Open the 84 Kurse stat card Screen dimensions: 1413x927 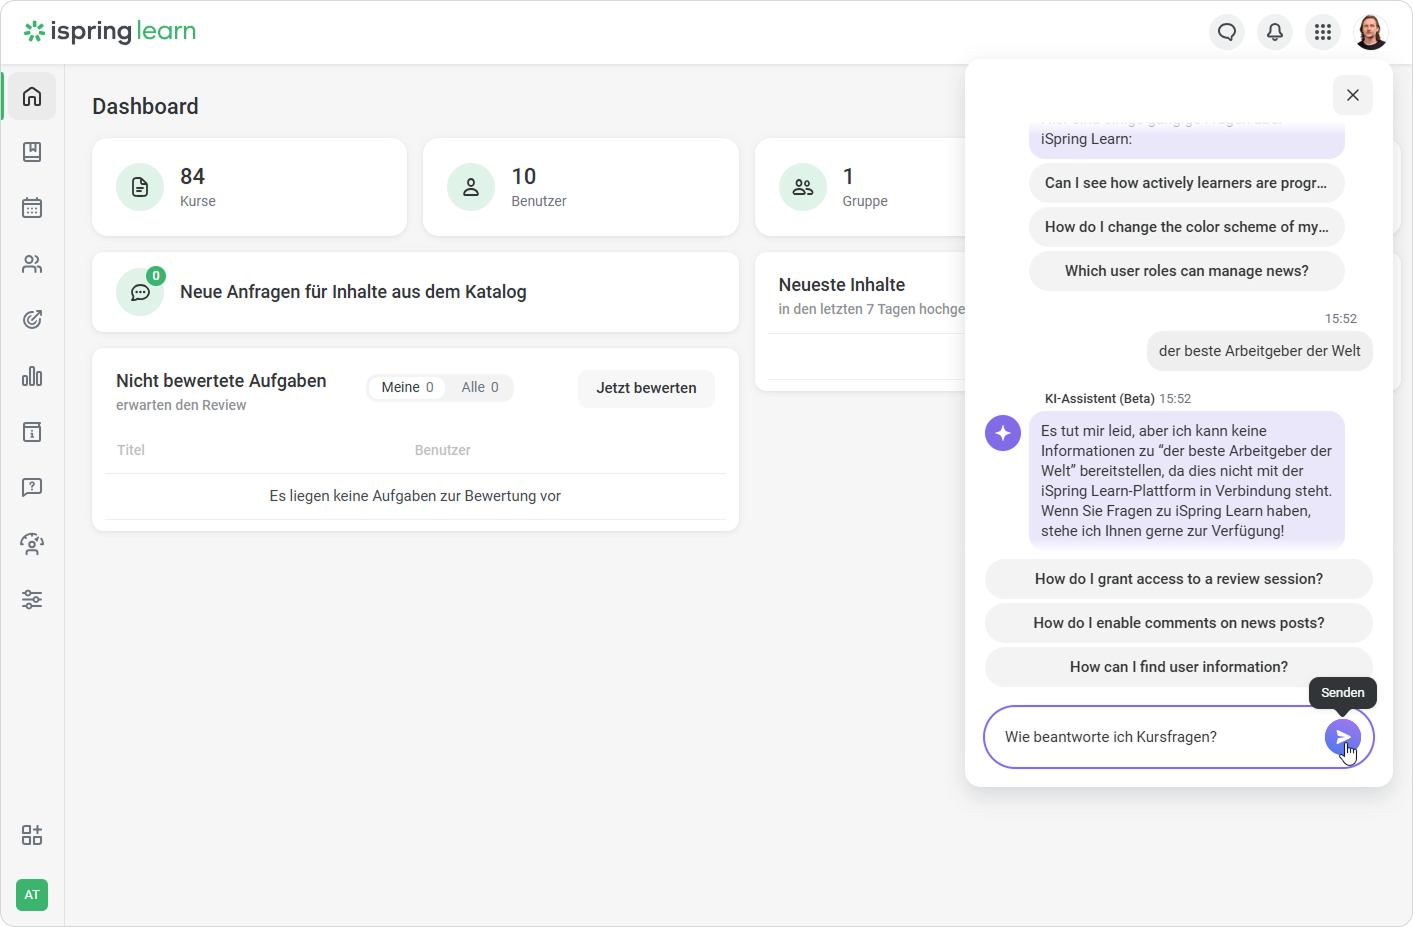249,187
